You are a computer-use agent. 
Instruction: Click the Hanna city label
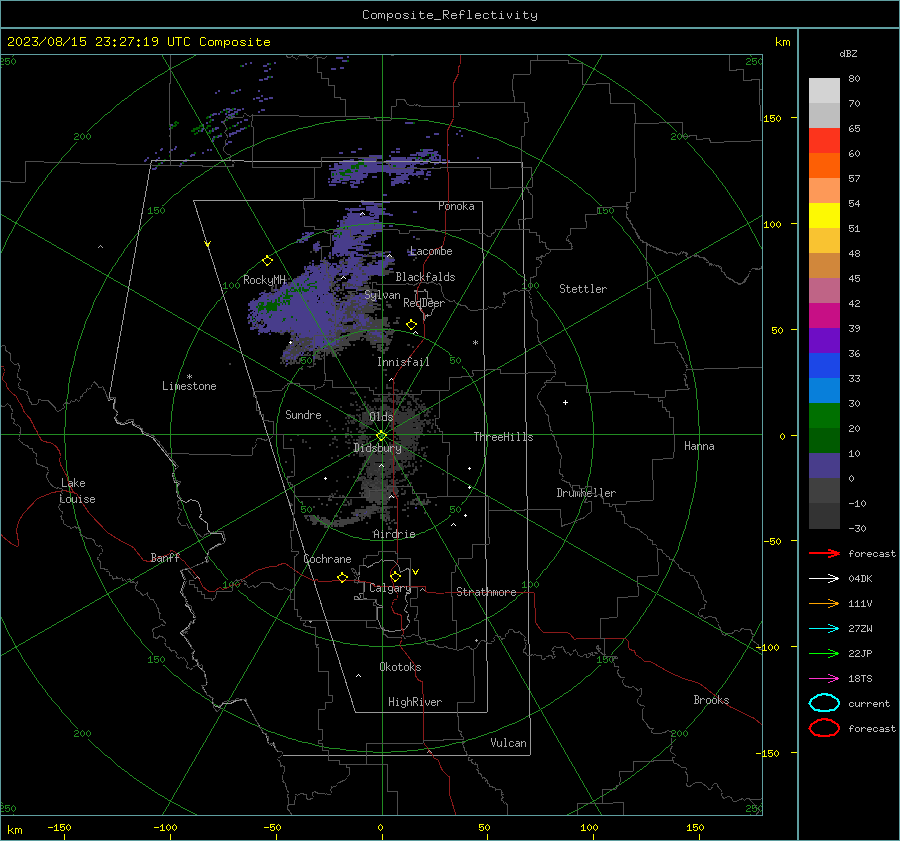699,446
